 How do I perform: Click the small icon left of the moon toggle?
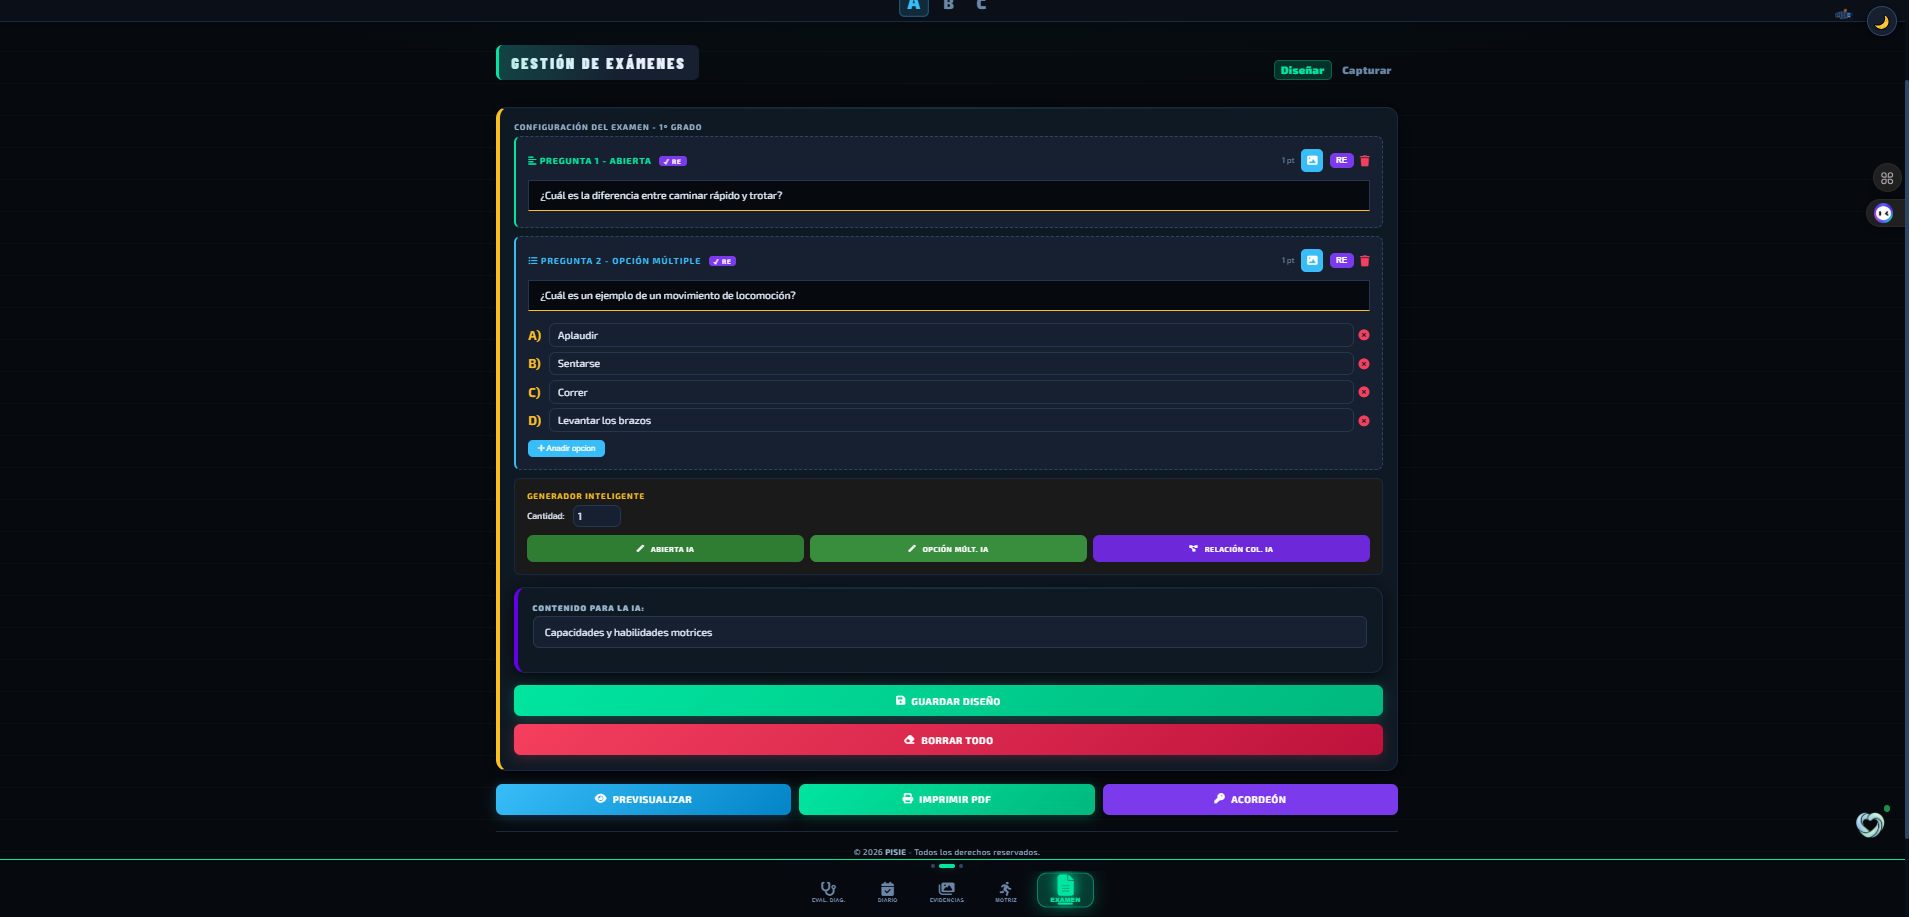[1843, 14]
